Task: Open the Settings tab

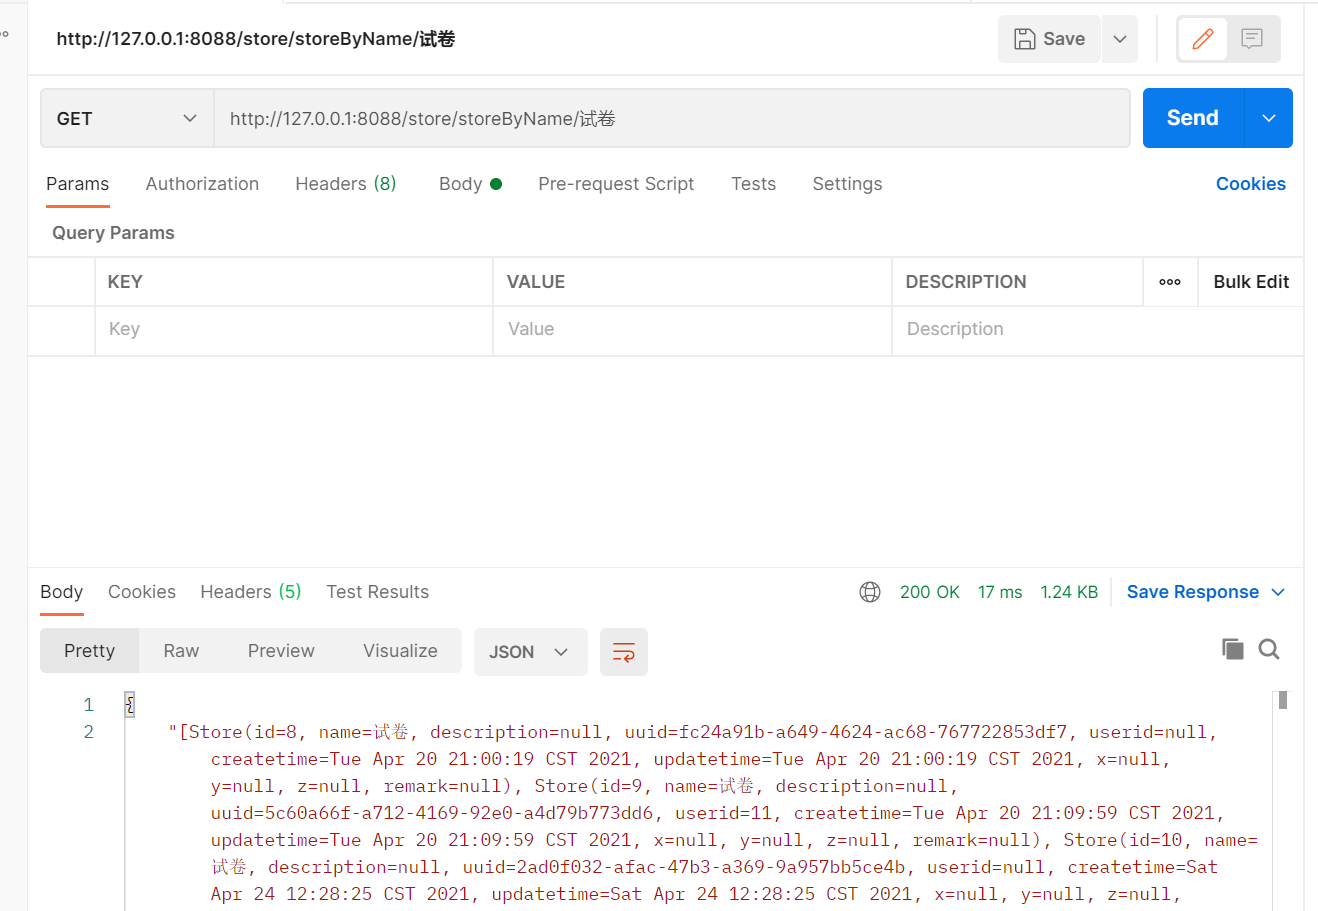Action: click(x=847, y=184)
